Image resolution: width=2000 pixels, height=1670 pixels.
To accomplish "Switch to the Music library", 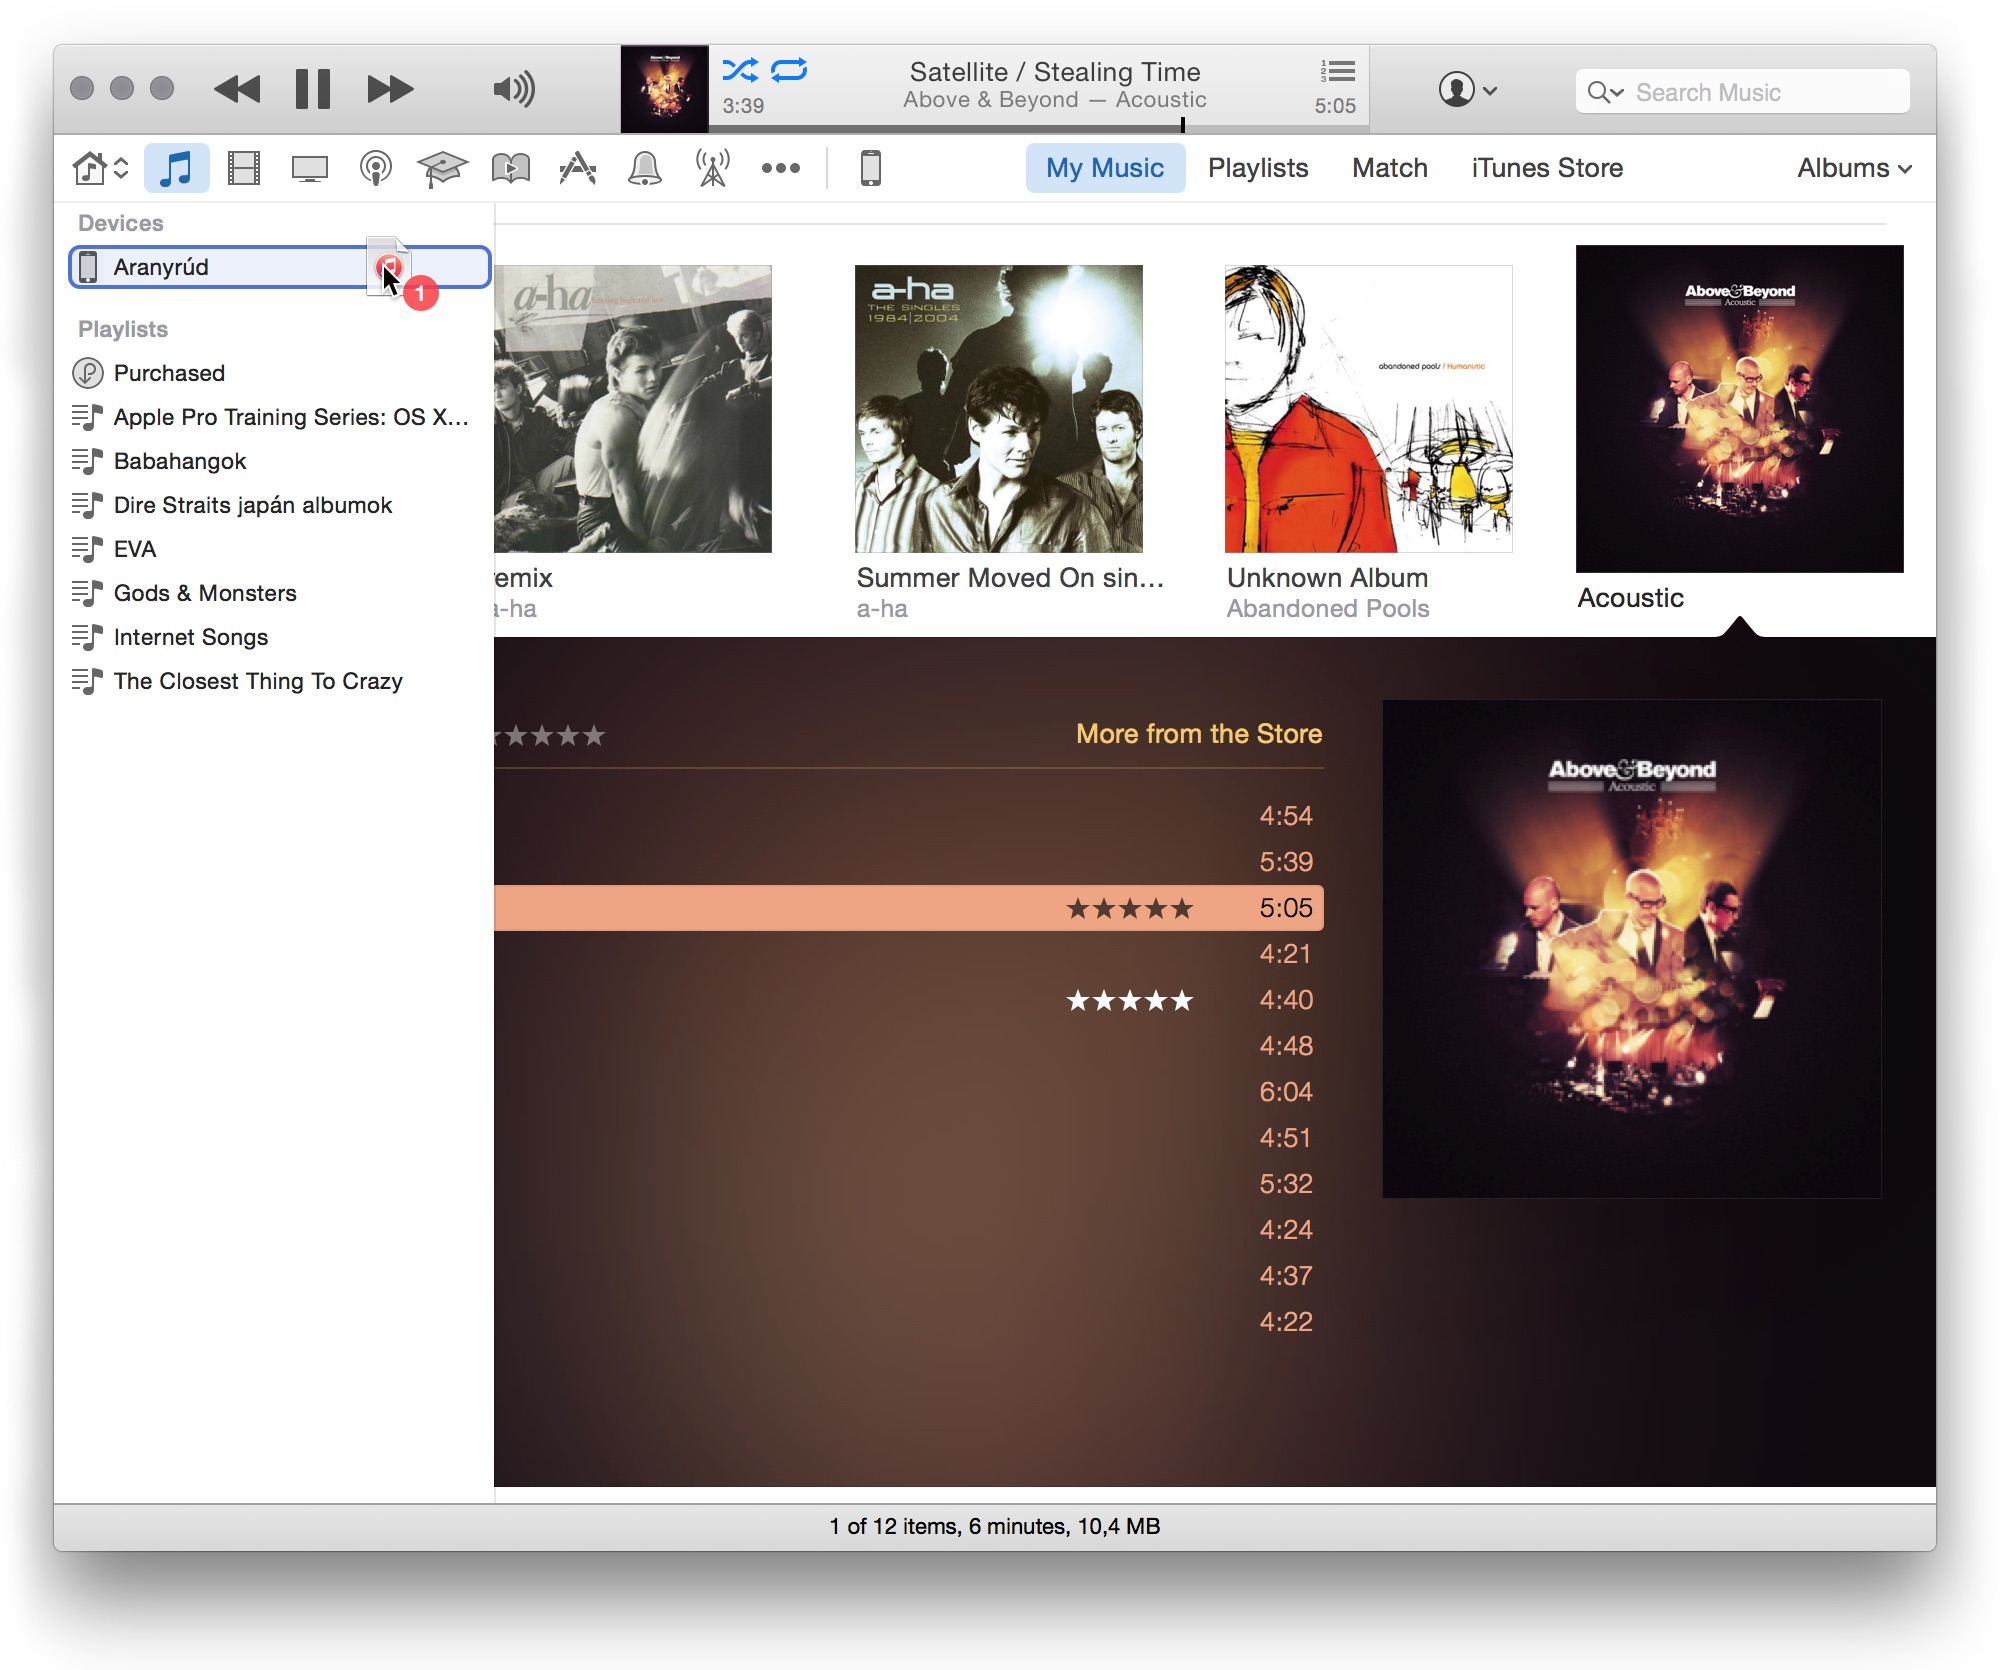I will tap(176, 168).
